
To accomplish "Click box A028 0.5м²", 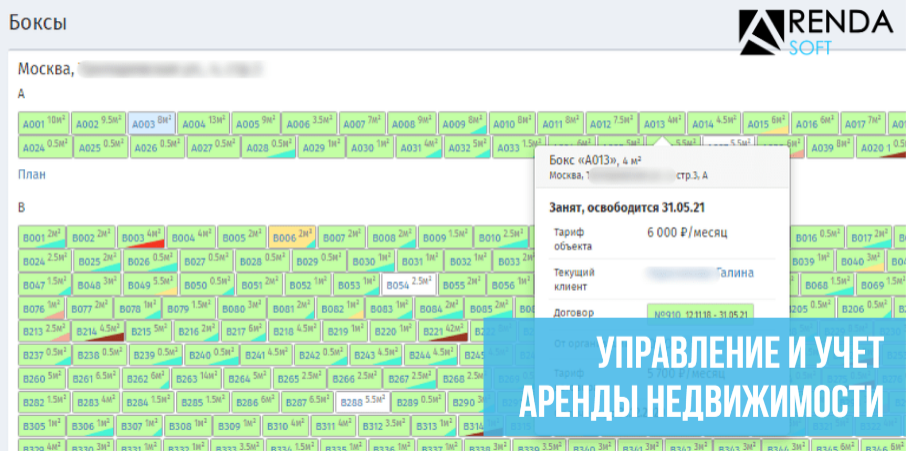I will (268, 147).
